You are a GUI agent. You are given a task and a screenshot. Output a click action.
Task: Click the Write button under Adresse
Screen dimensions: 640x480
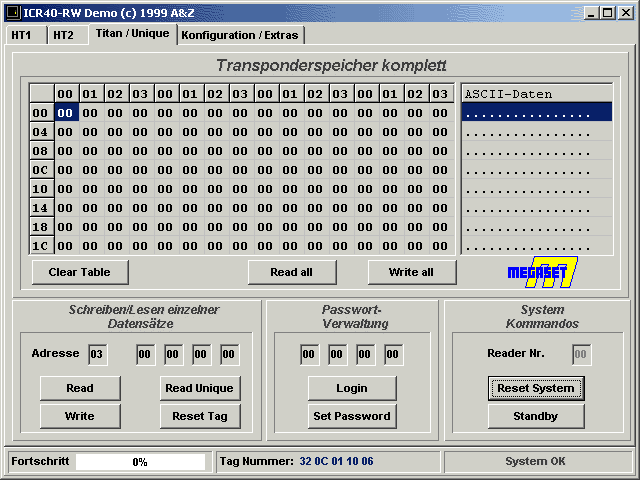[x=80, y=416]
